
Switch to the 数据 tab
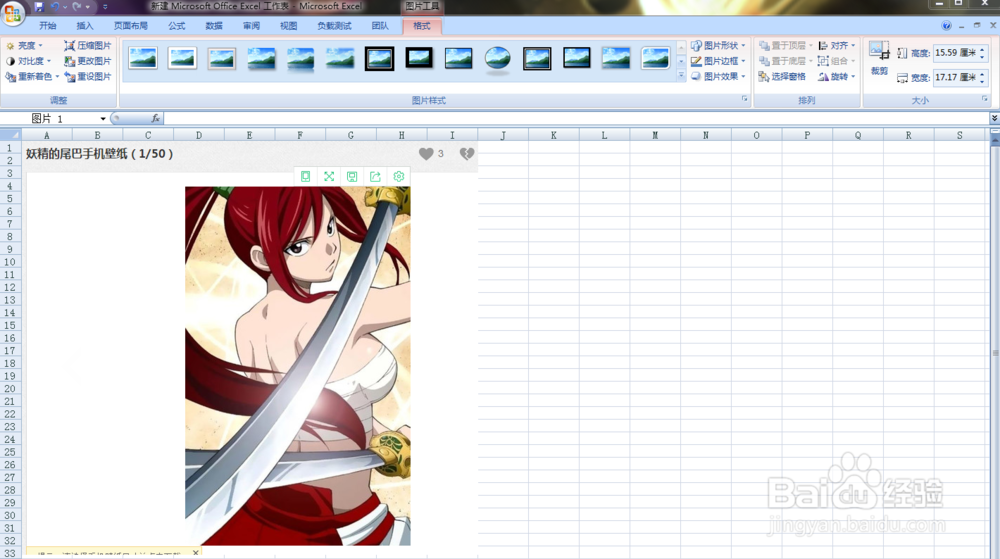[214, 26]
